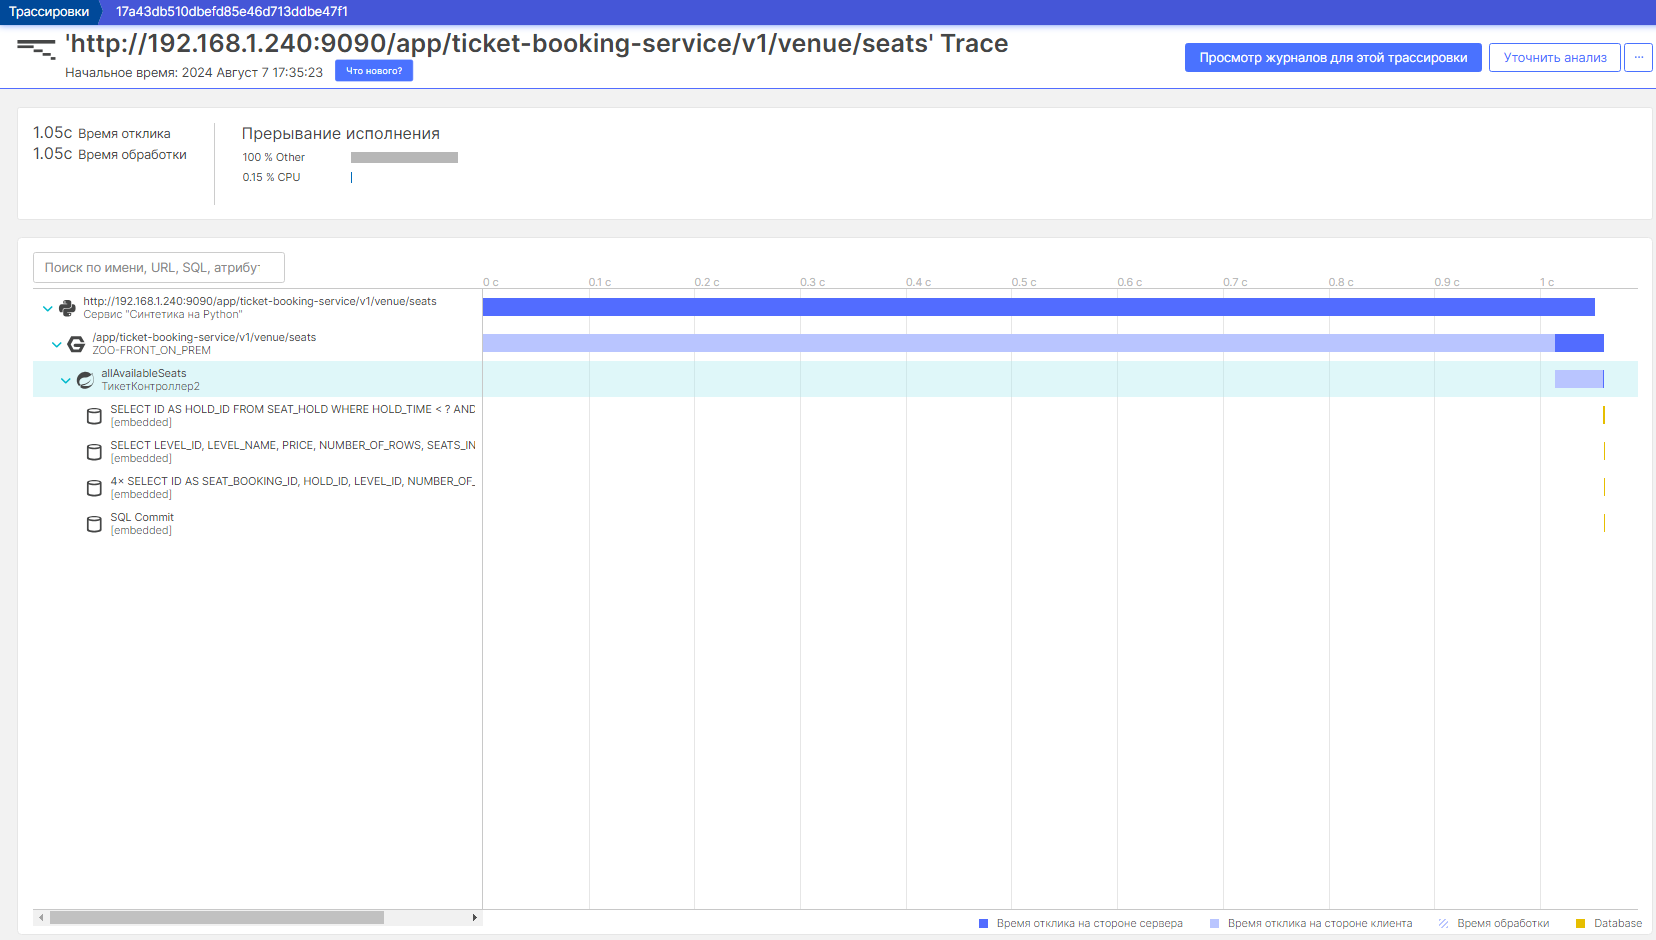The image size is (1656, 940).
Task: Collapse the top-level Python request node
Action: coord(47,309)
